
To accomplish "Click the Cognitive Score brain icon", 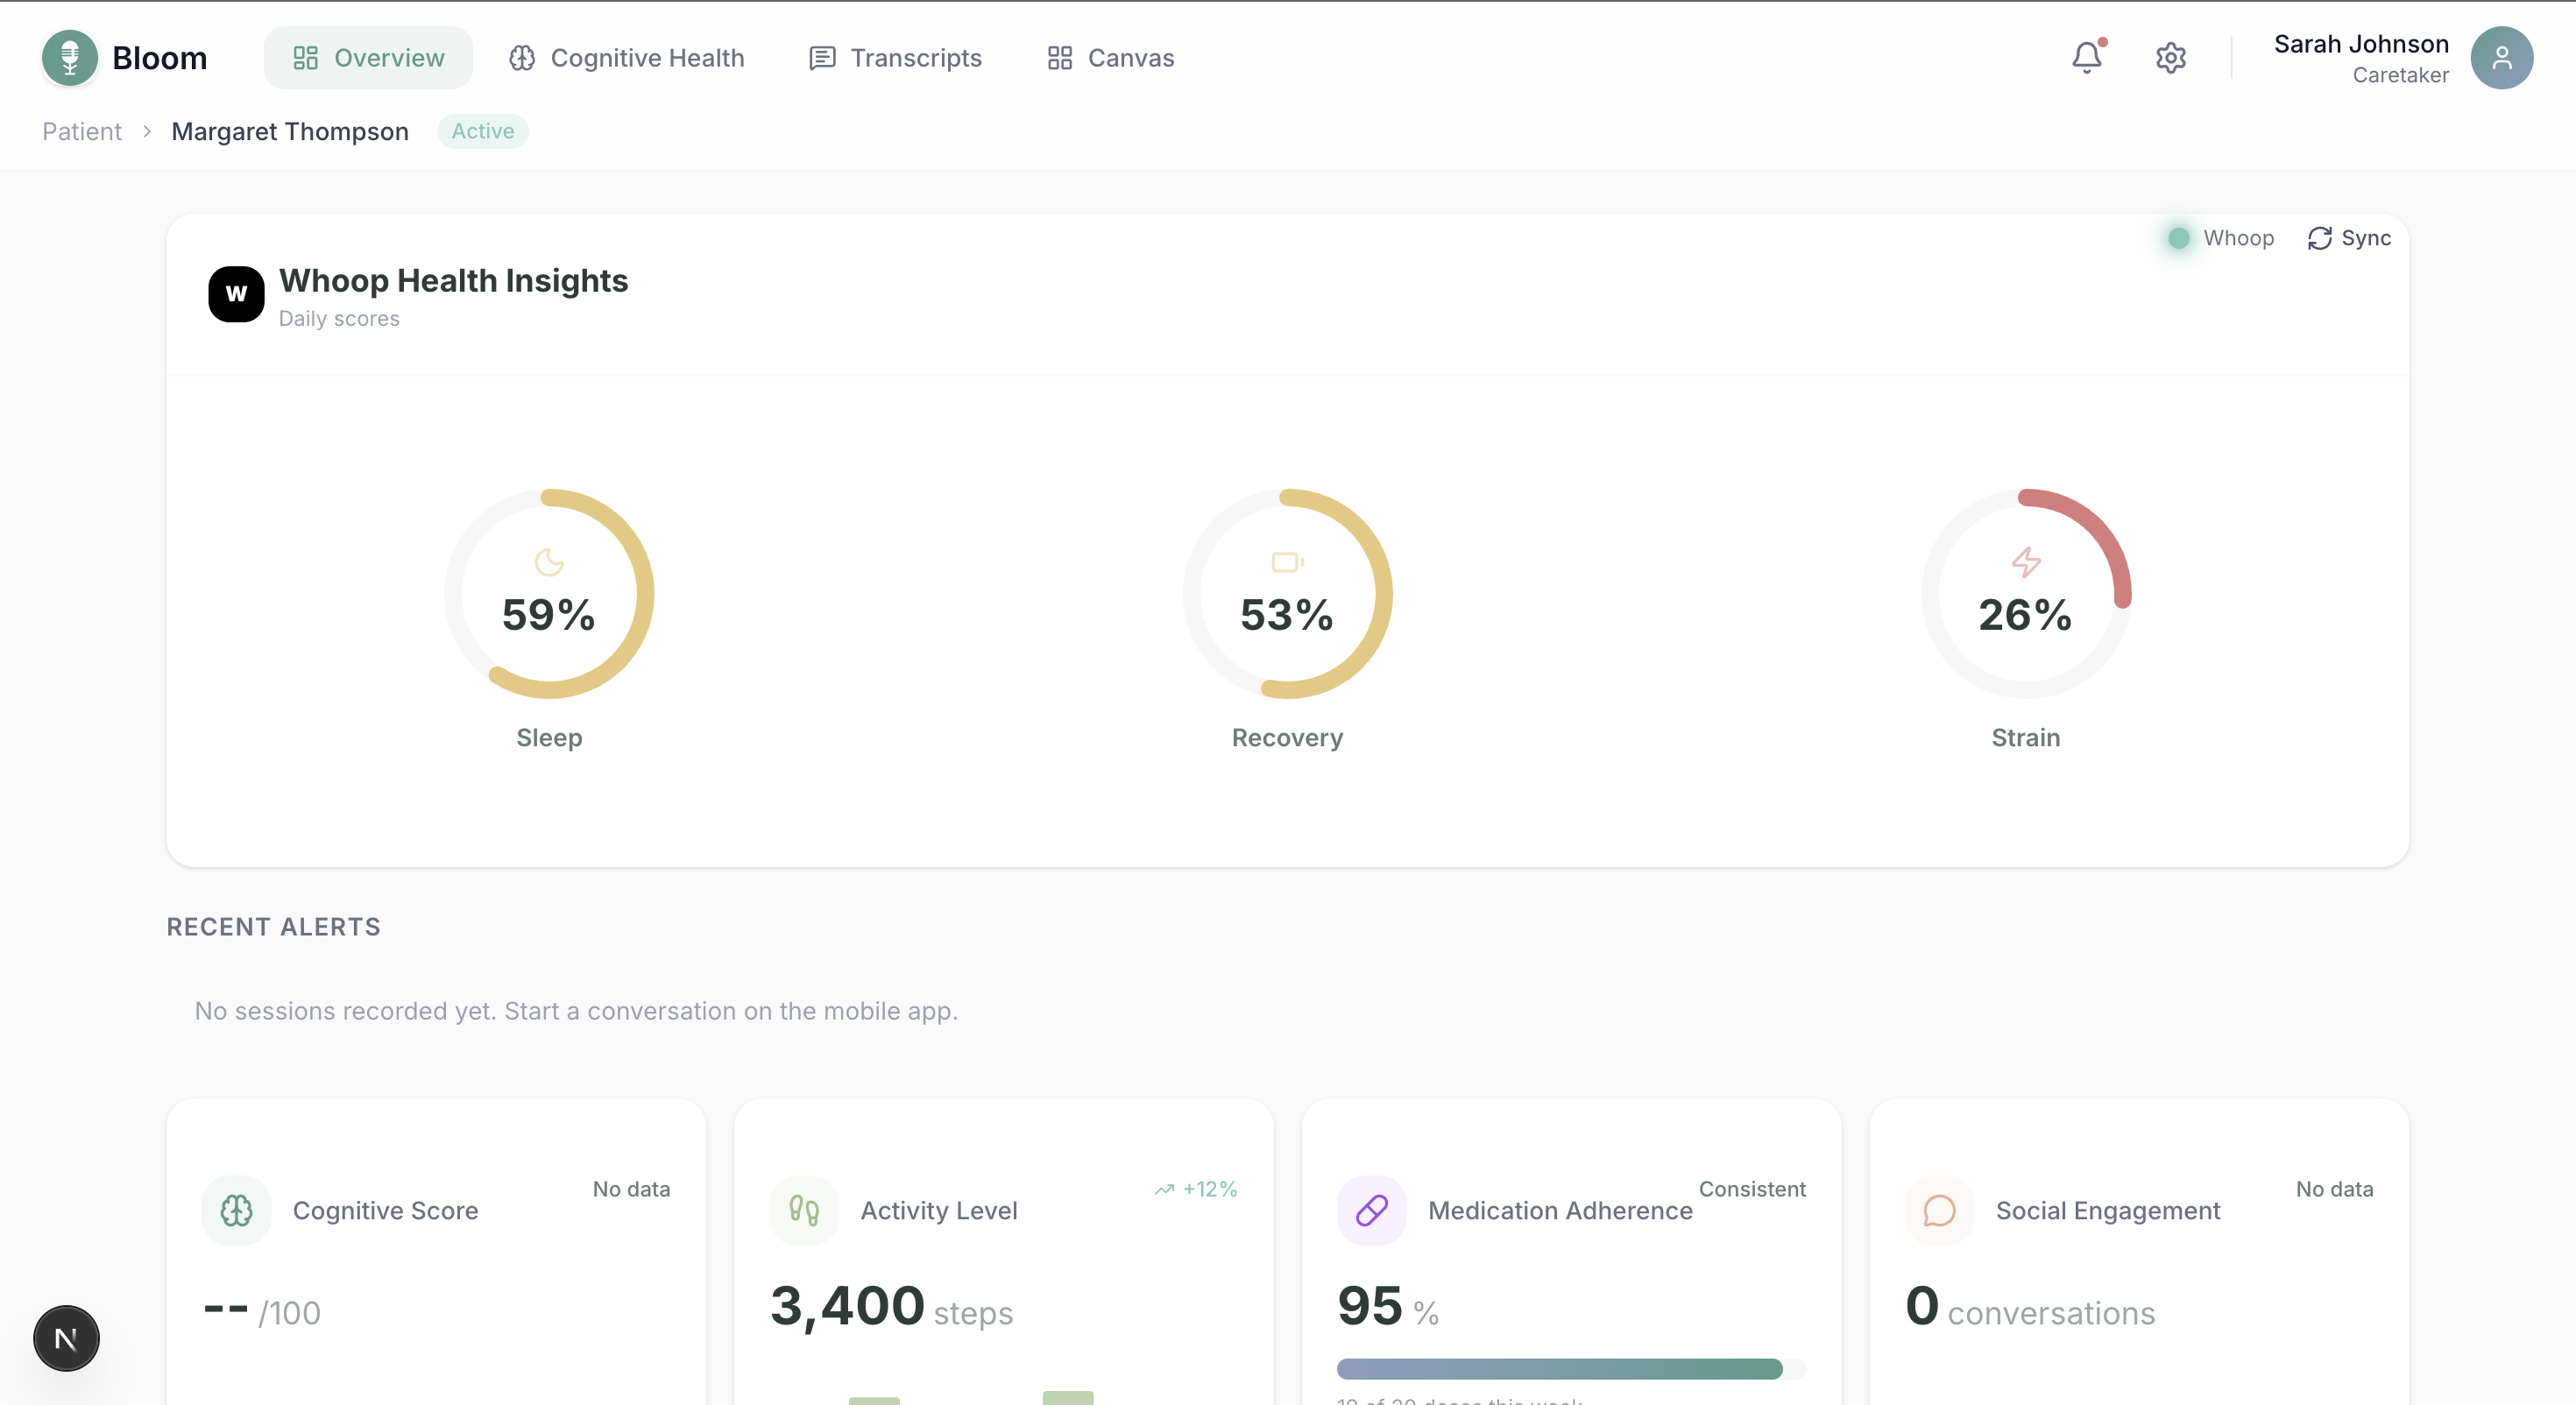I will coord(236,1210).
